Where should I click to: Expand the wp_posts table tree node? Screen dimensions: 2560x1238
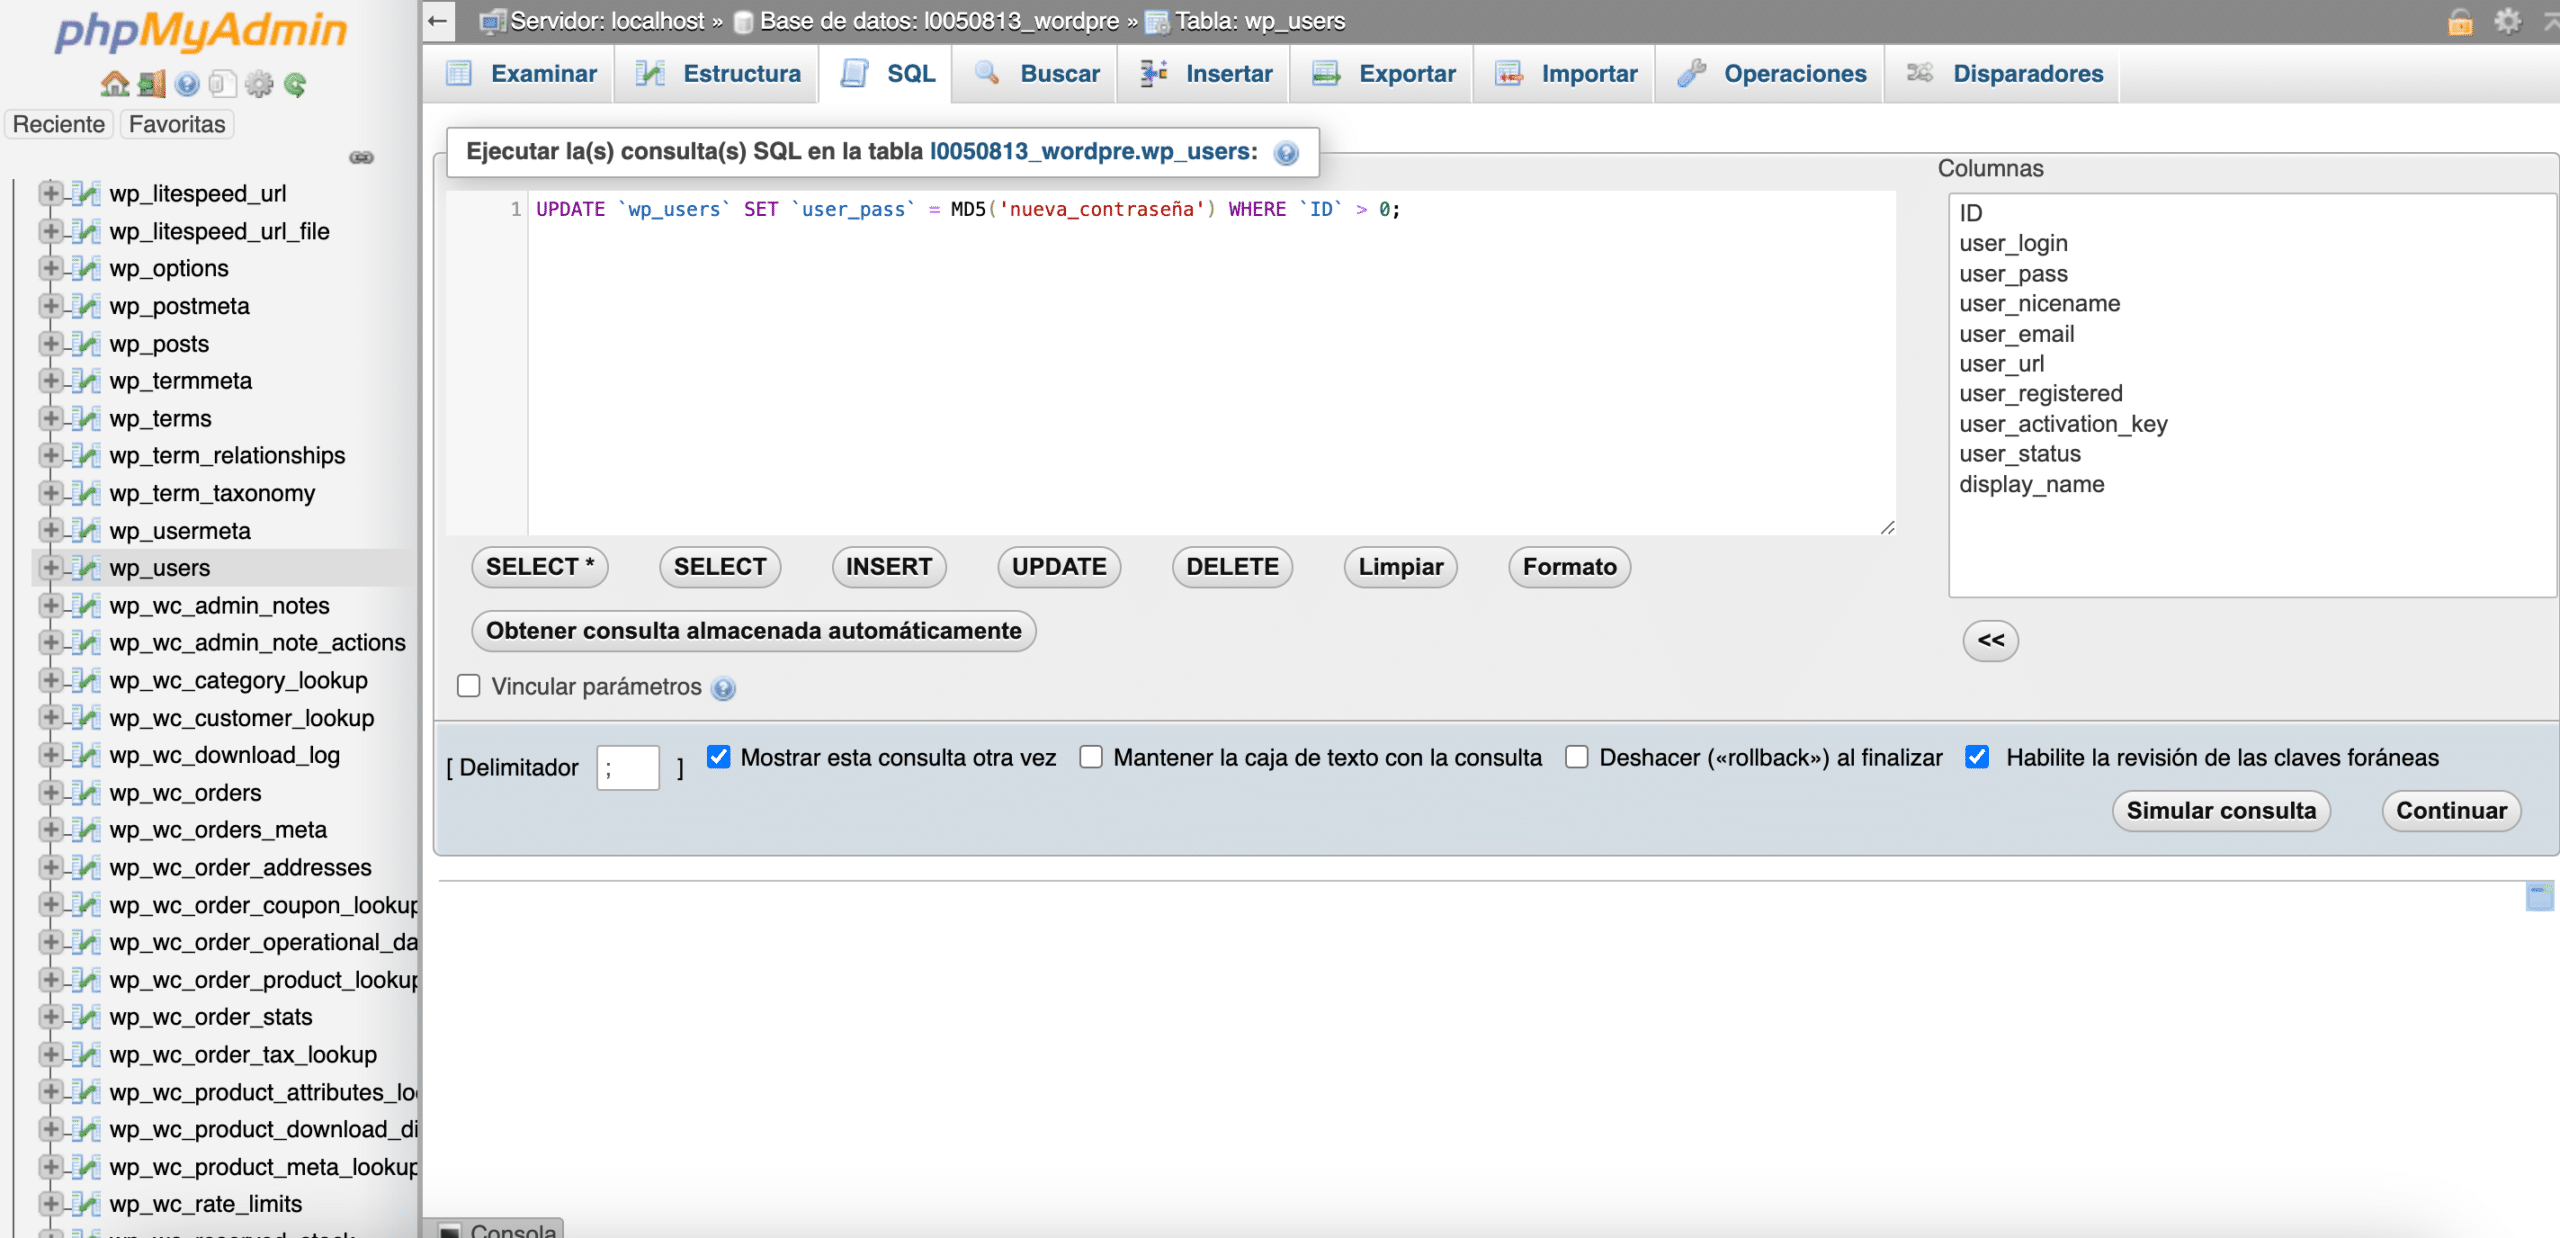[x=49, y=343]
